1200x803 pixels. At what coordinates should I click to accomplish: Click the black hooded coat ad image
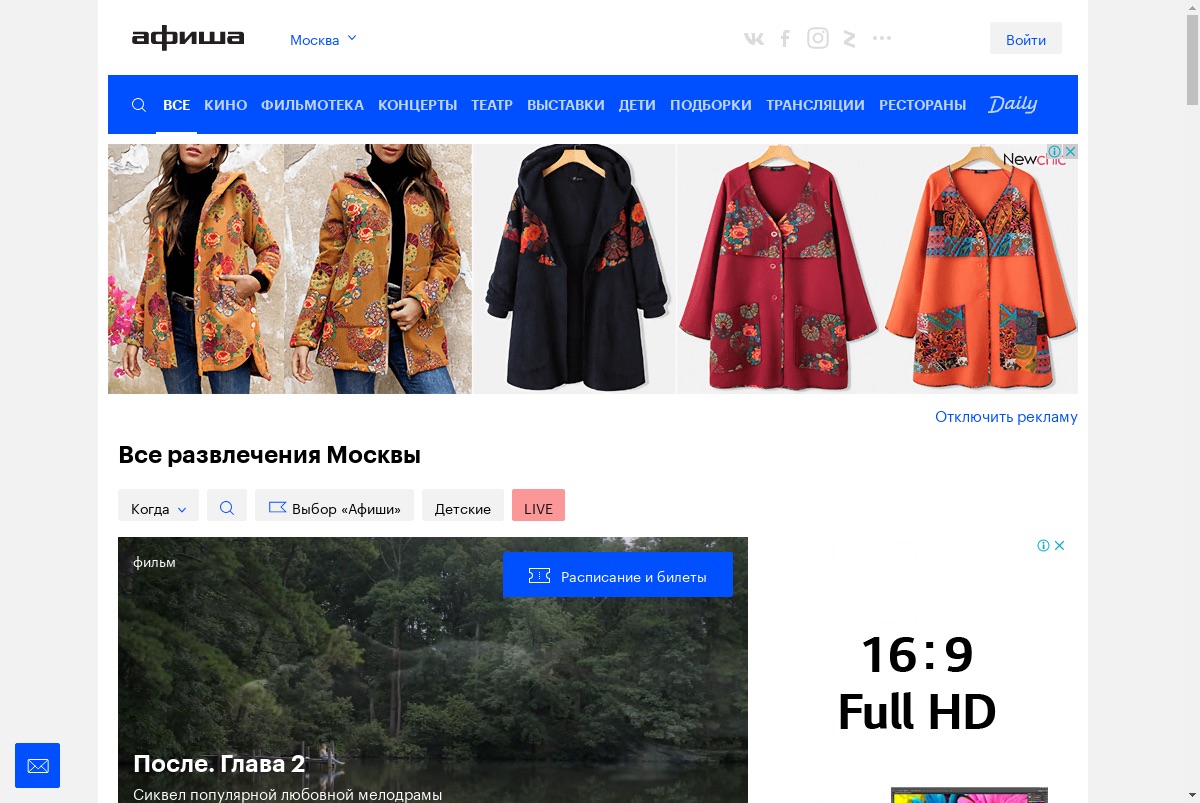click(575, 269)
